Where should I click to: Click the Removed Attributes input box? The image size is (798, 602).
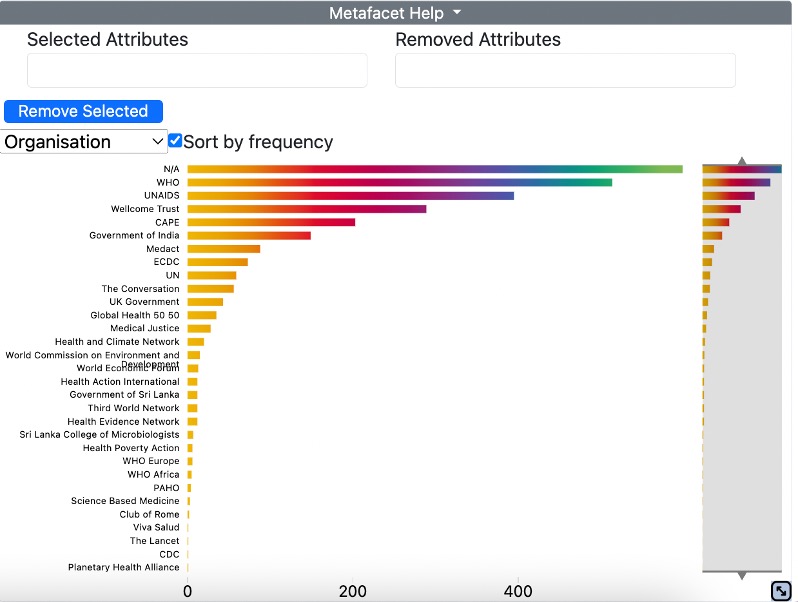coord(565,70)
